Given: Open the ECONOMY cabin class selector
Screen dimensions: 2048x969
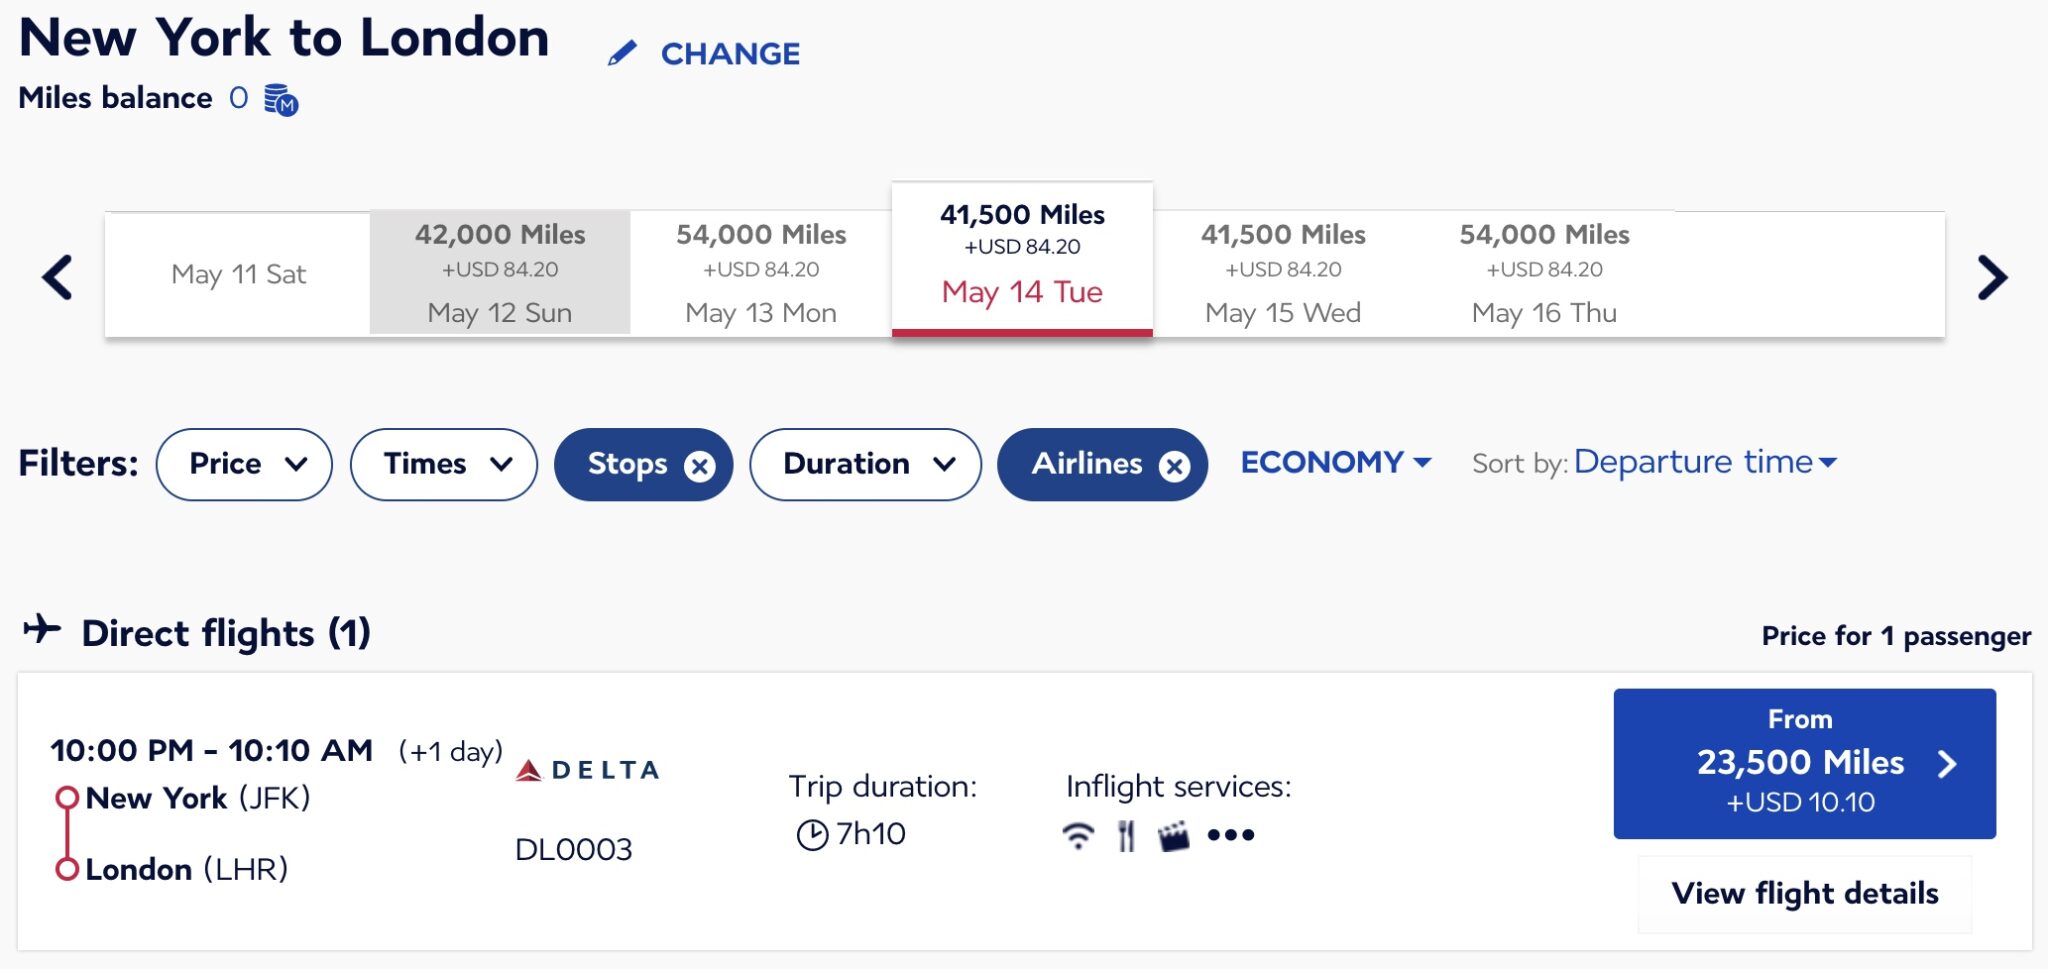Looking at the screenshot, I should [1335, 462].
